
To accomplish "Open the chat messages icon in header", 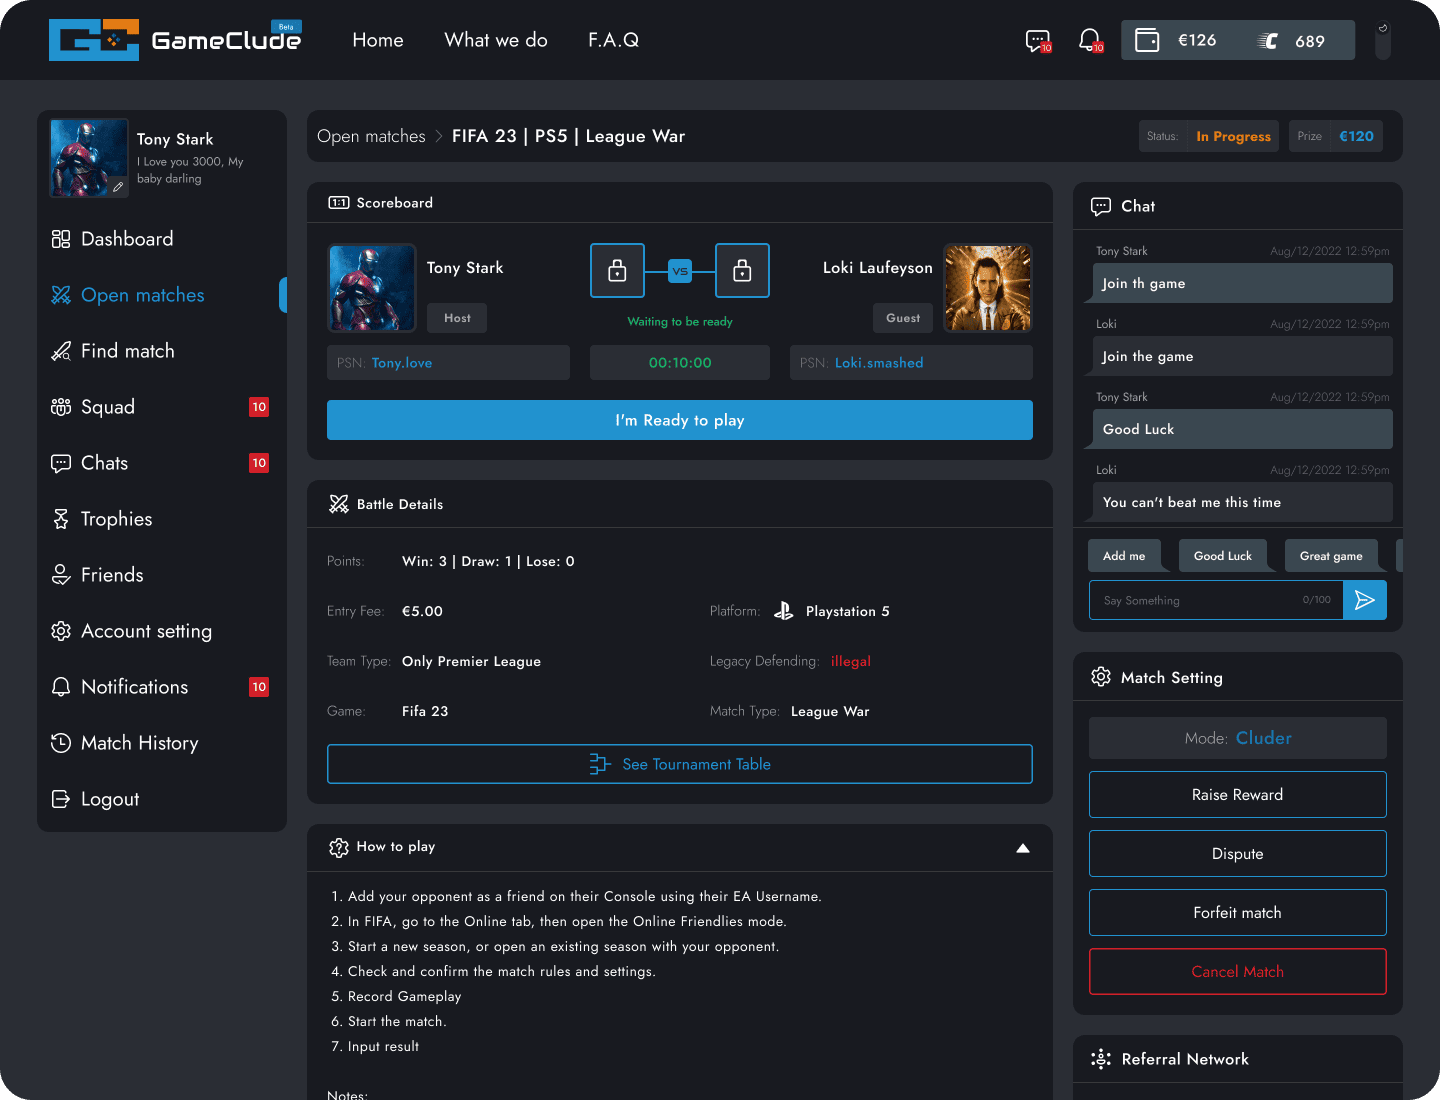I will 1038,41.
